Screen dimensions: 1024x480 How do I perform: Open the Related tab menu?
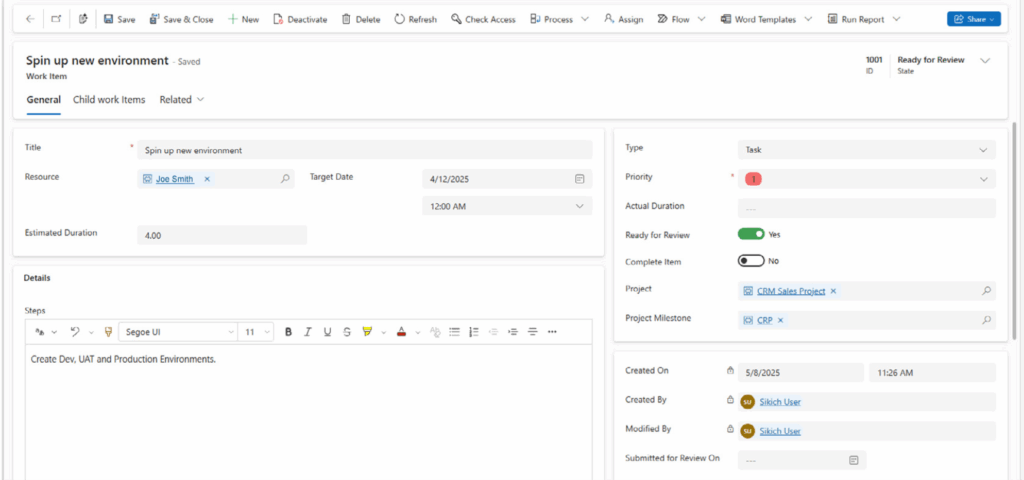(x=181, y=100)
